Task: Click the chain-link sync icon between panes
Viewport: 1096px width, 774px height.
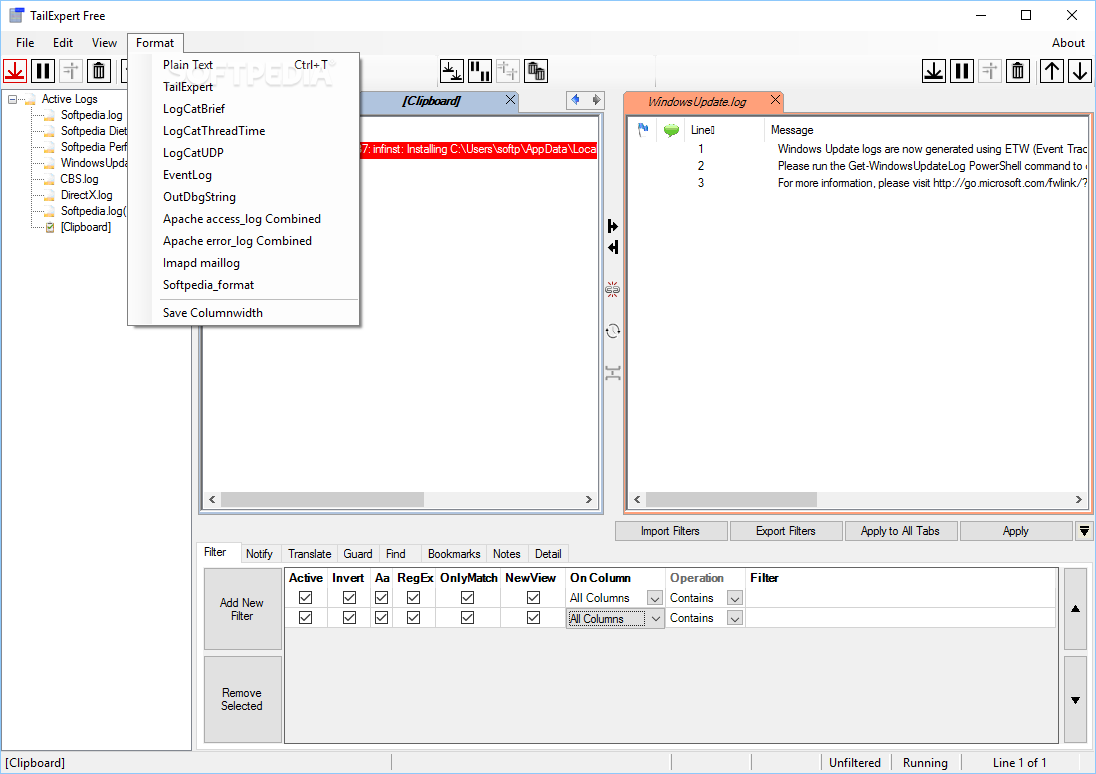Action: 613,289
